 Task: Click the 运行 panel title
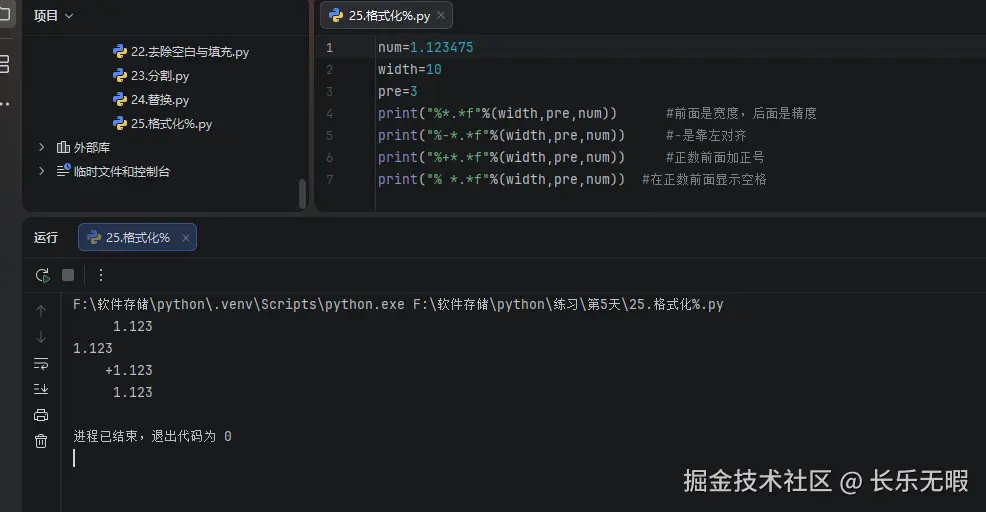point(46,238)
